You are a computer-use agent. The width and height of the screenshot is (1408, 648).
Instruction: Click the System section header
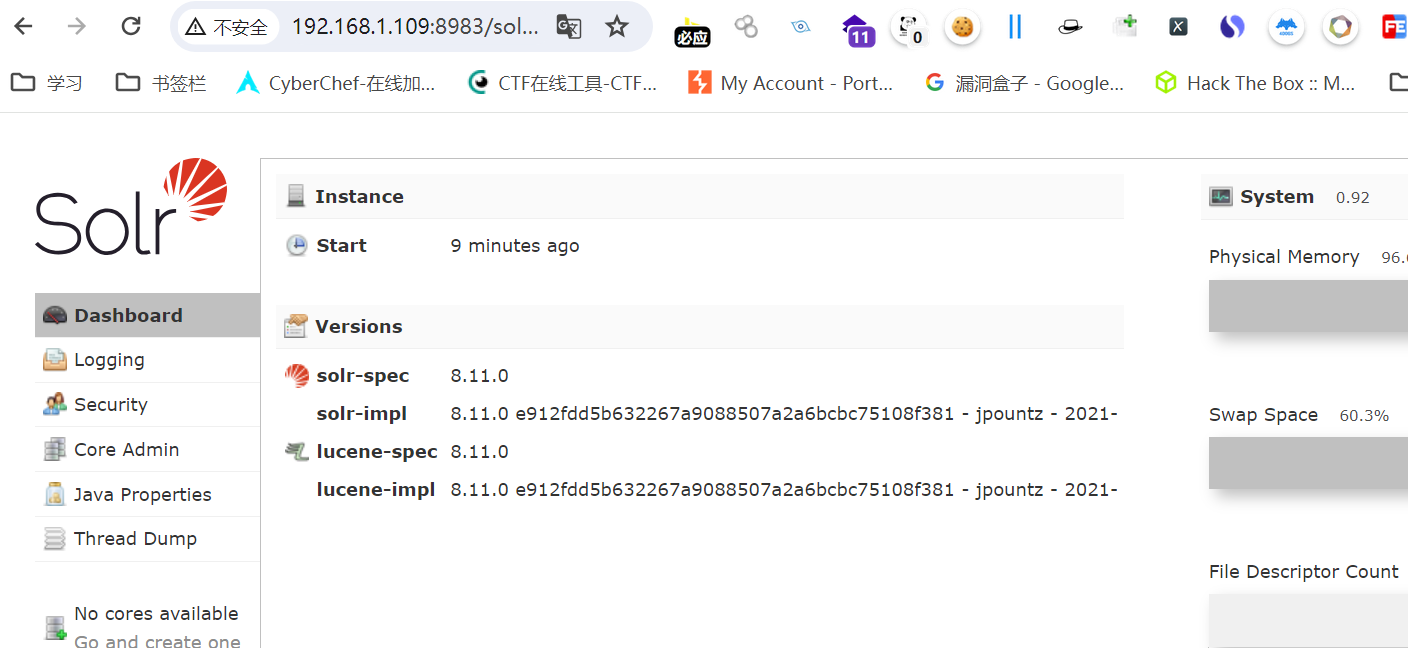click(1304, 197)
